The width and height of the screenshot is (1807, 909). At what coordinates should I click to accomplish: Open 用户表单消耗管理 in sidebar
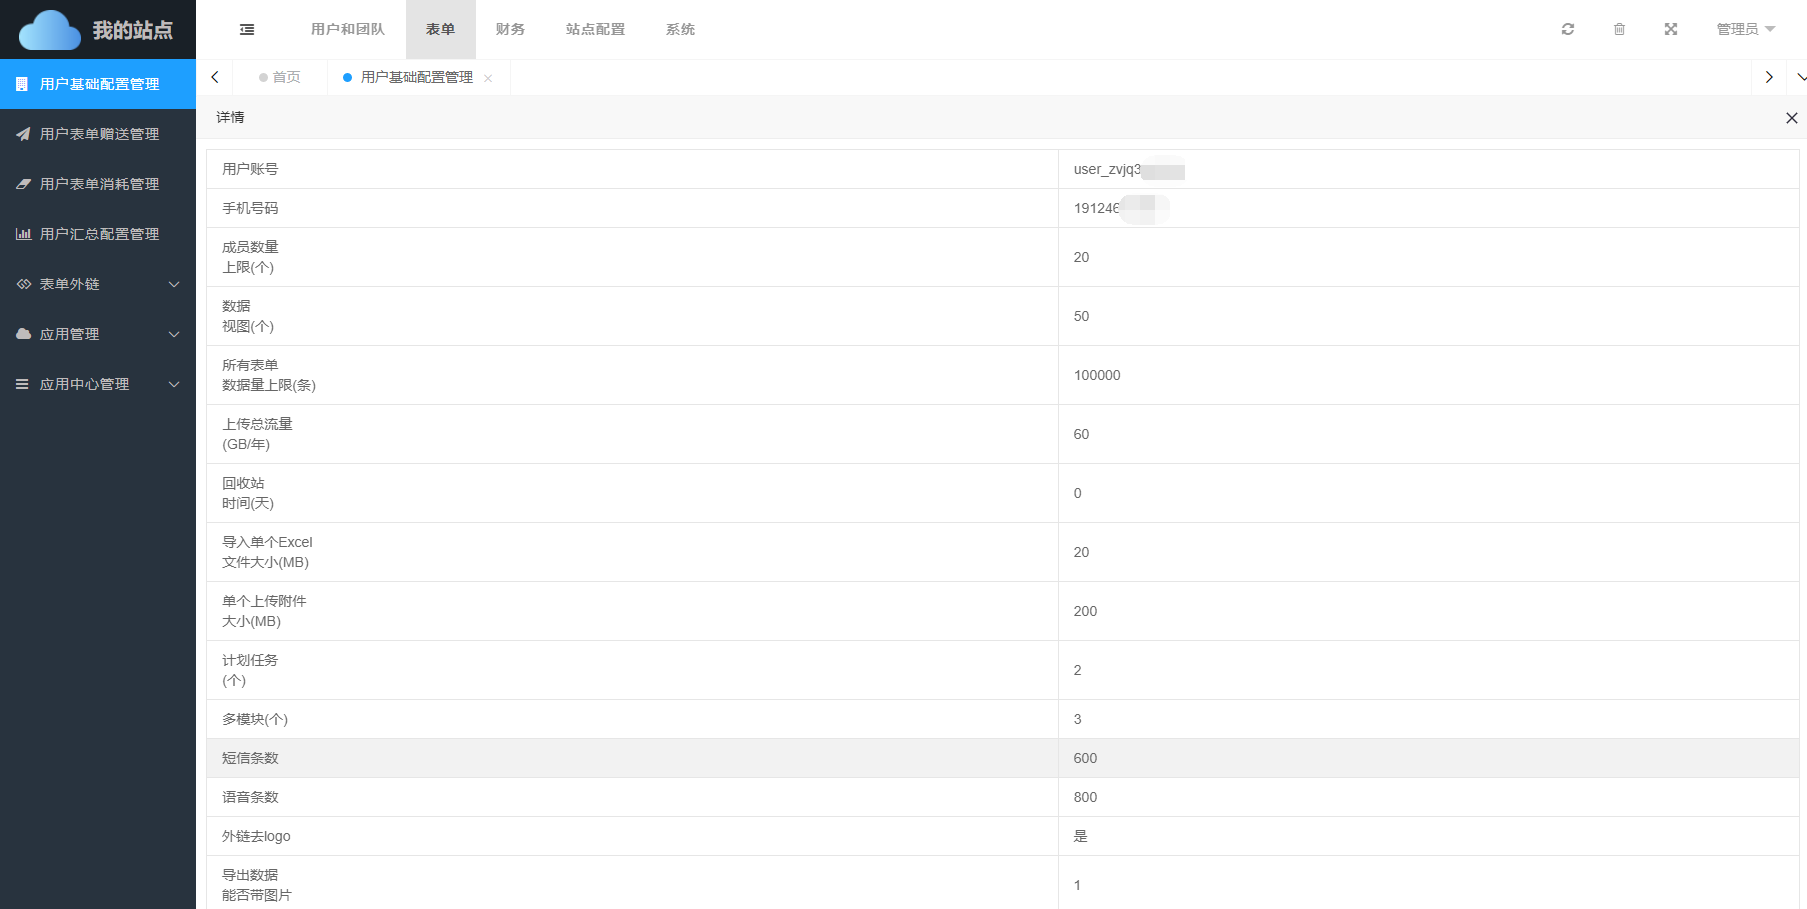coord(98,184)
